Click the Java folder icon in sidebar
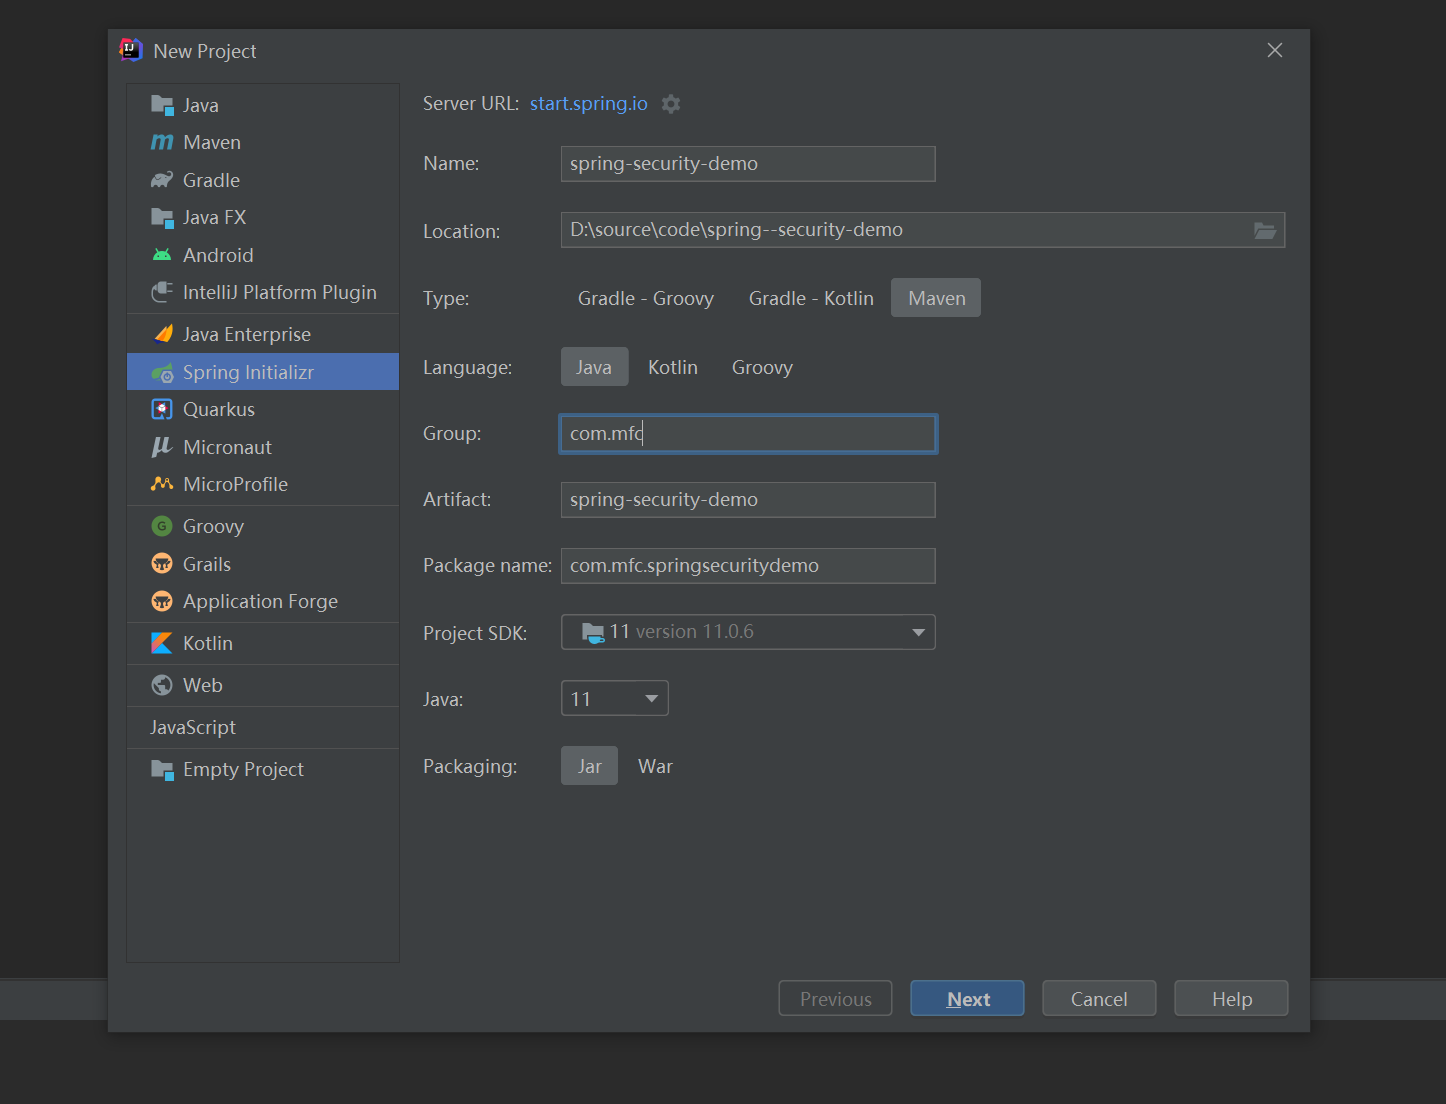 162,105
